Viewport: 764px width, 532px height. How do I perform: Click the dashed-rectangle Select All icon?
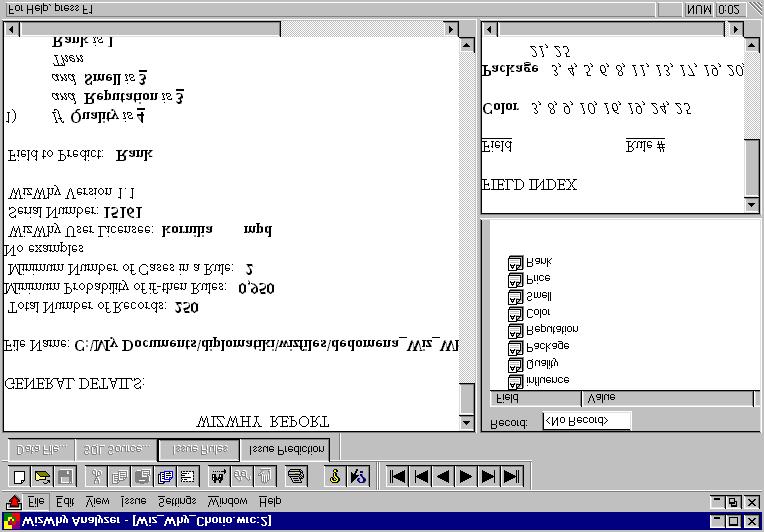click(x=188, y=476)
